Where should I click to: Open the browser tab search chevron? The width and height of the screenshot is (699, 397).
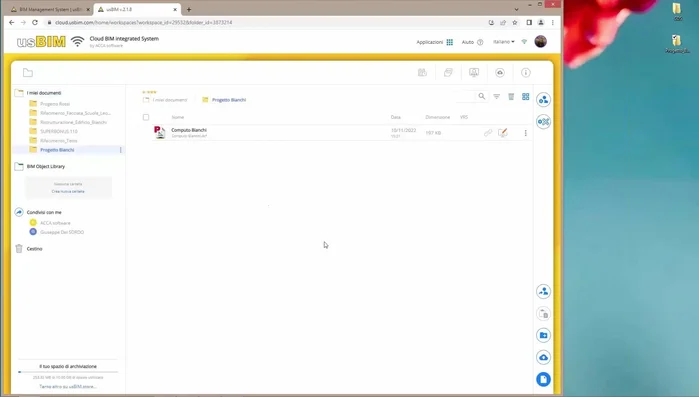point(516,9)
